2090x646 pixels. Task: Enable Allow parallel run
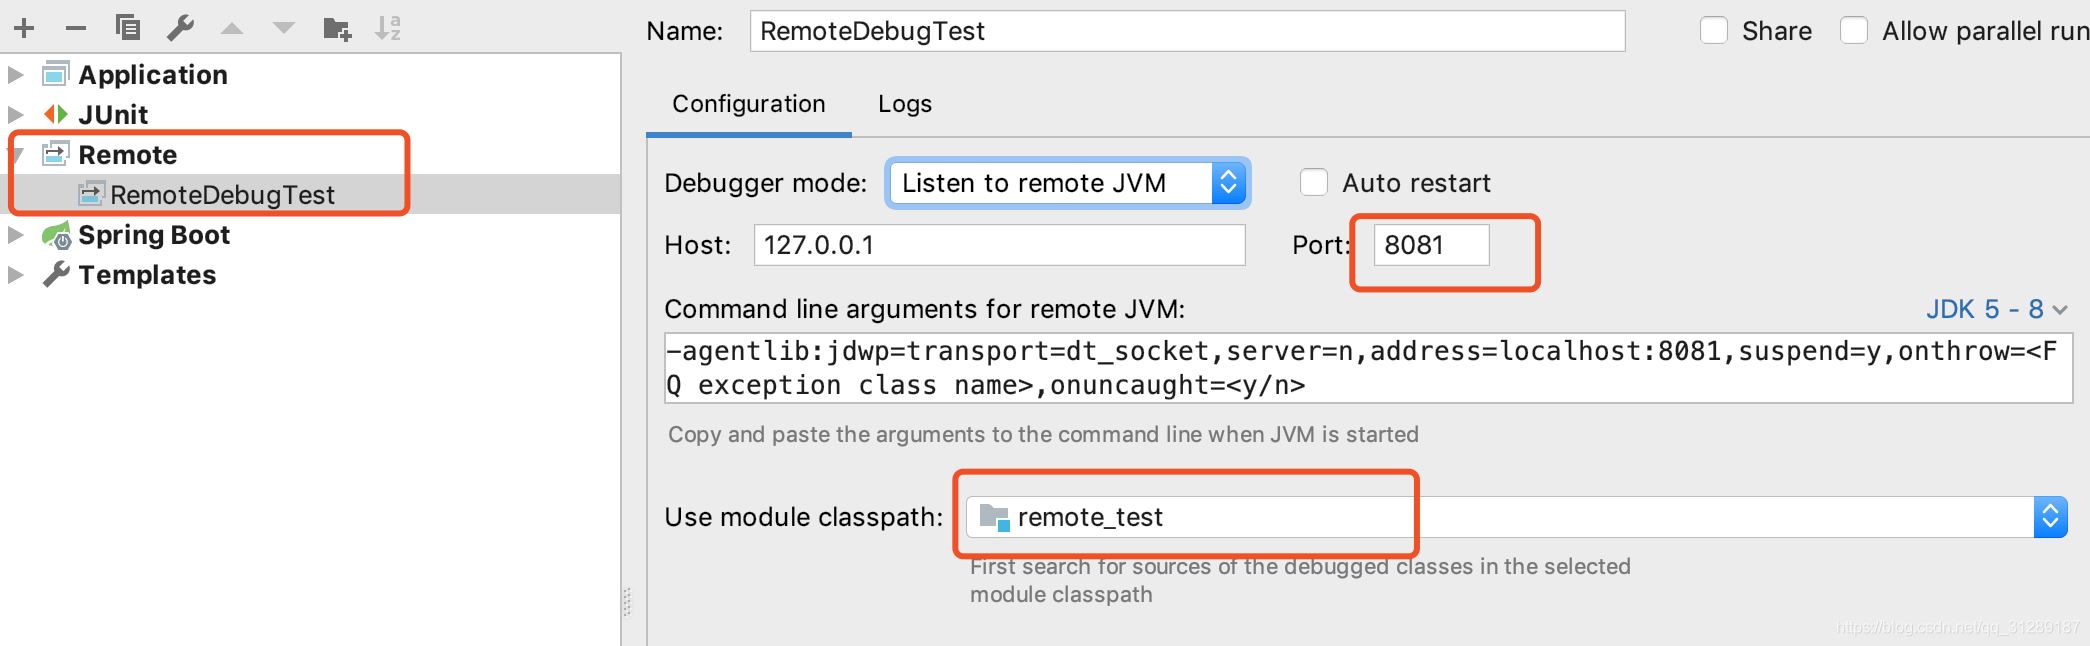1855,30
